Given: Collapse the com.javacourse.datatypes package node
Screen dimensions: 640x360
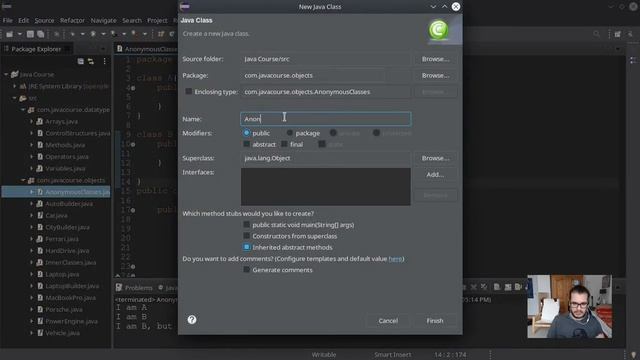Looking at the screenshot, I should click(23, 110).
